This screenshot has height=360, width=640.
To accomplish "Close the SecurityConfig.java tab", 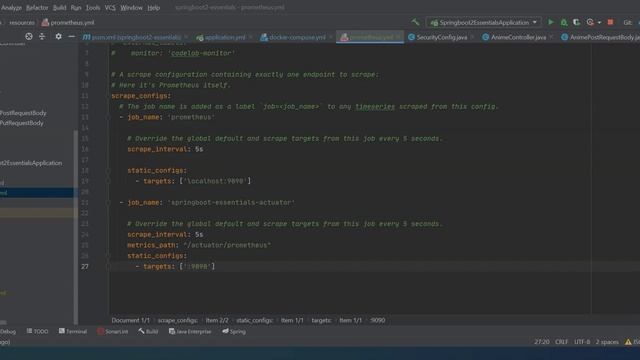I will pyautogui.click(x=472, y=37).
